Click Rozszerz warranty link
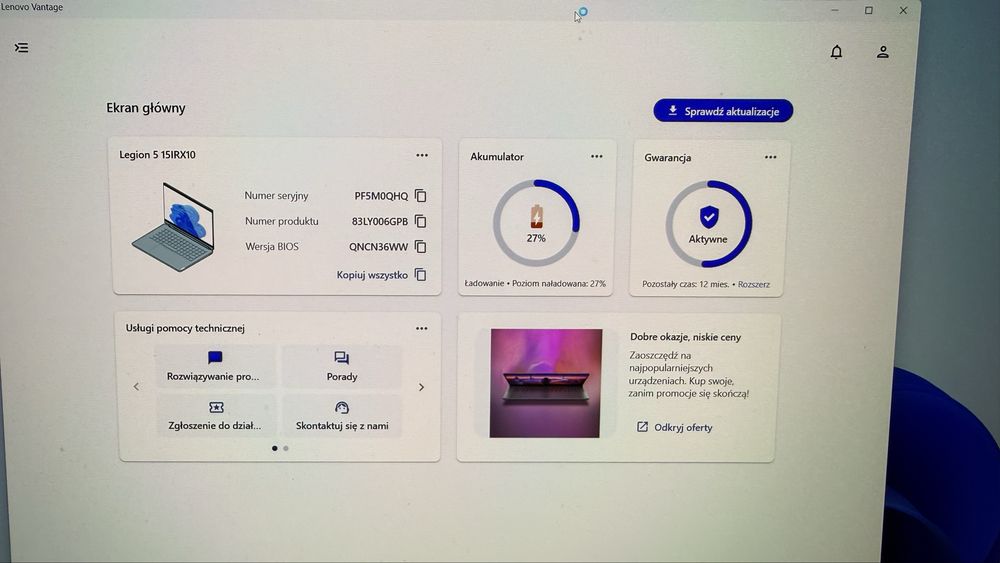The width and height of the screenshot is (1000, 563). point(754,284)
